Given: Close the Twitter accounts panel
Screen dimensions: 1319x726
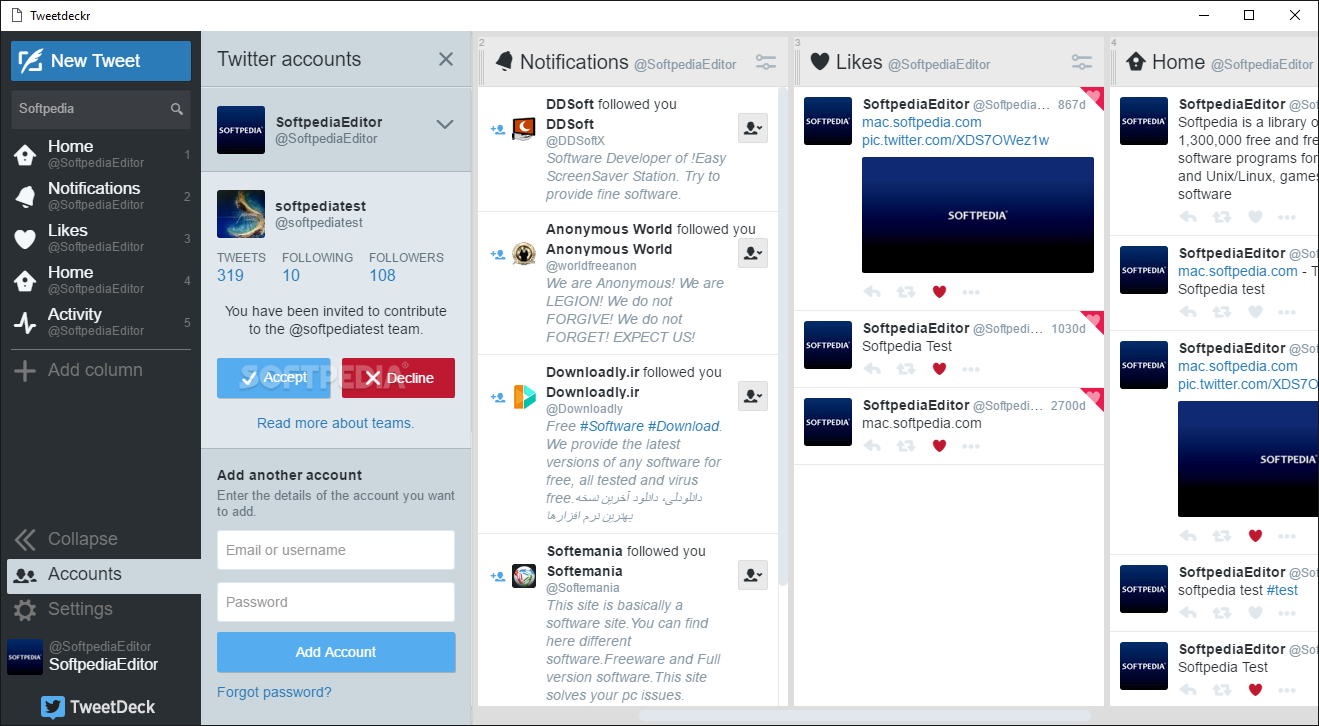Looking at the screenshot, I should coord(446,59).
